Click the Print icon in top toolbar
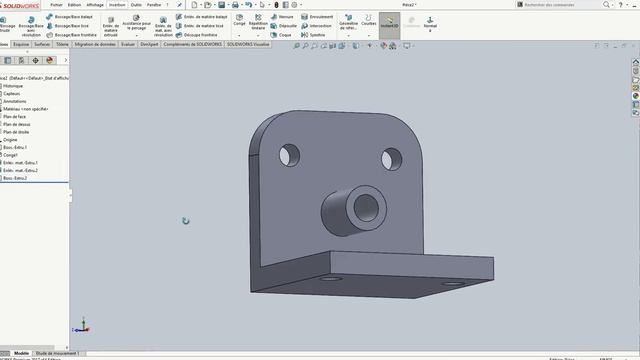Viewport: 640px width, 360px height. (x=235, y=5)
